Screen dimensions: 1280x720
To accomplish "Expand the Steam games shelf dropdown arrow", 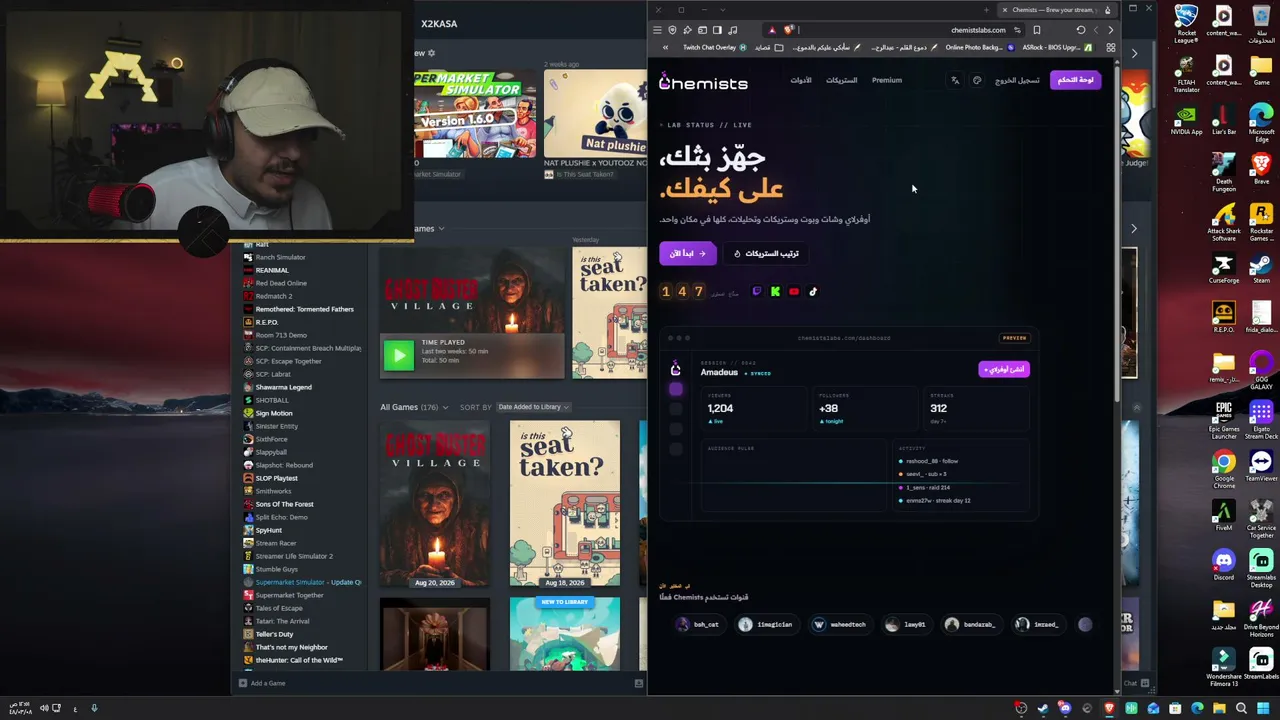I will pos(441,229).
